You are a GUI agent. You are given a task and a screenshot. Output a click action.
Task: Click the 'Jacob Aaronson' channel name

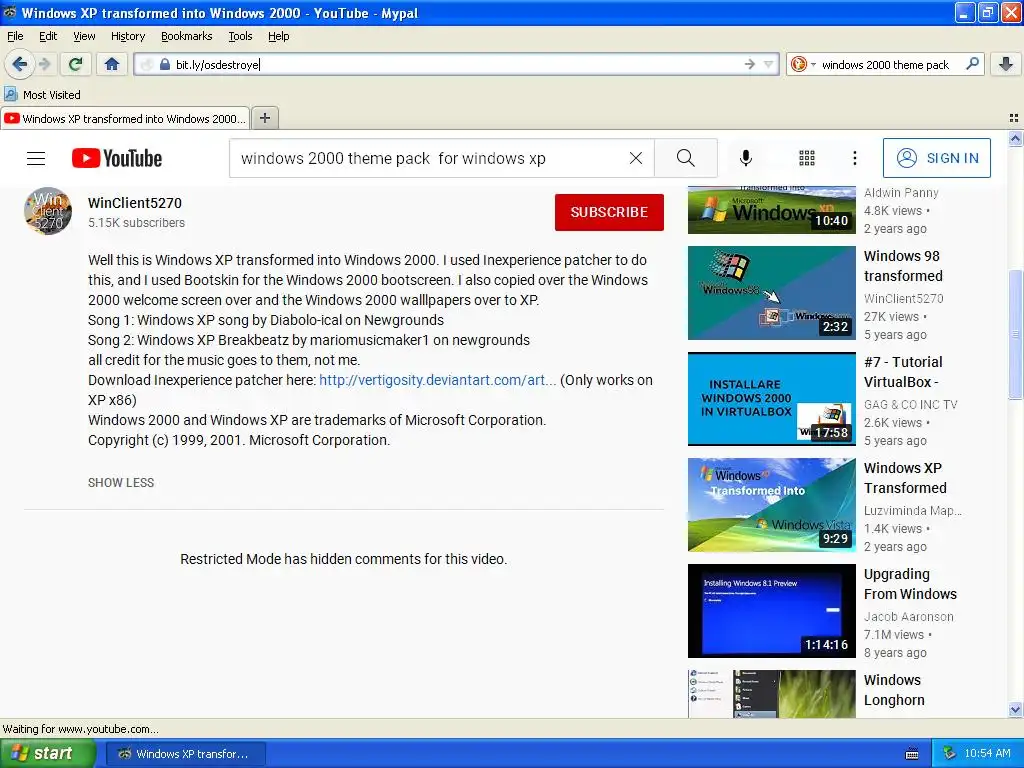pos(908,616)
